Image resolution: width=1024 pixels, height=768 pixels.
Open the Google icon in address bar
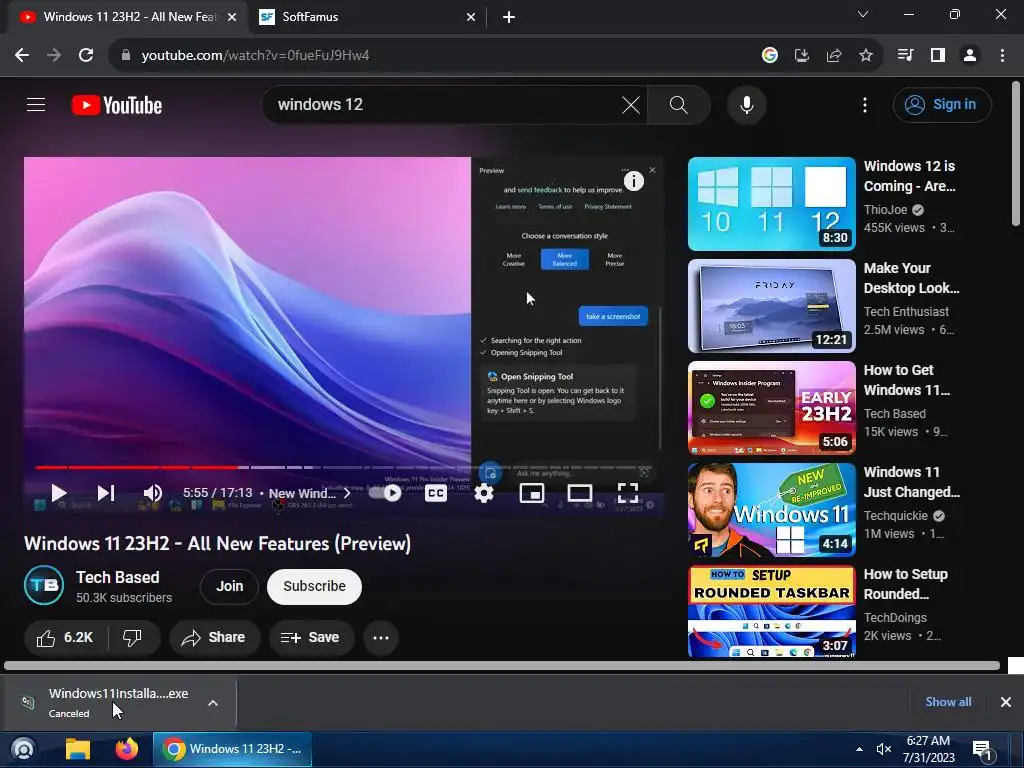769,56
